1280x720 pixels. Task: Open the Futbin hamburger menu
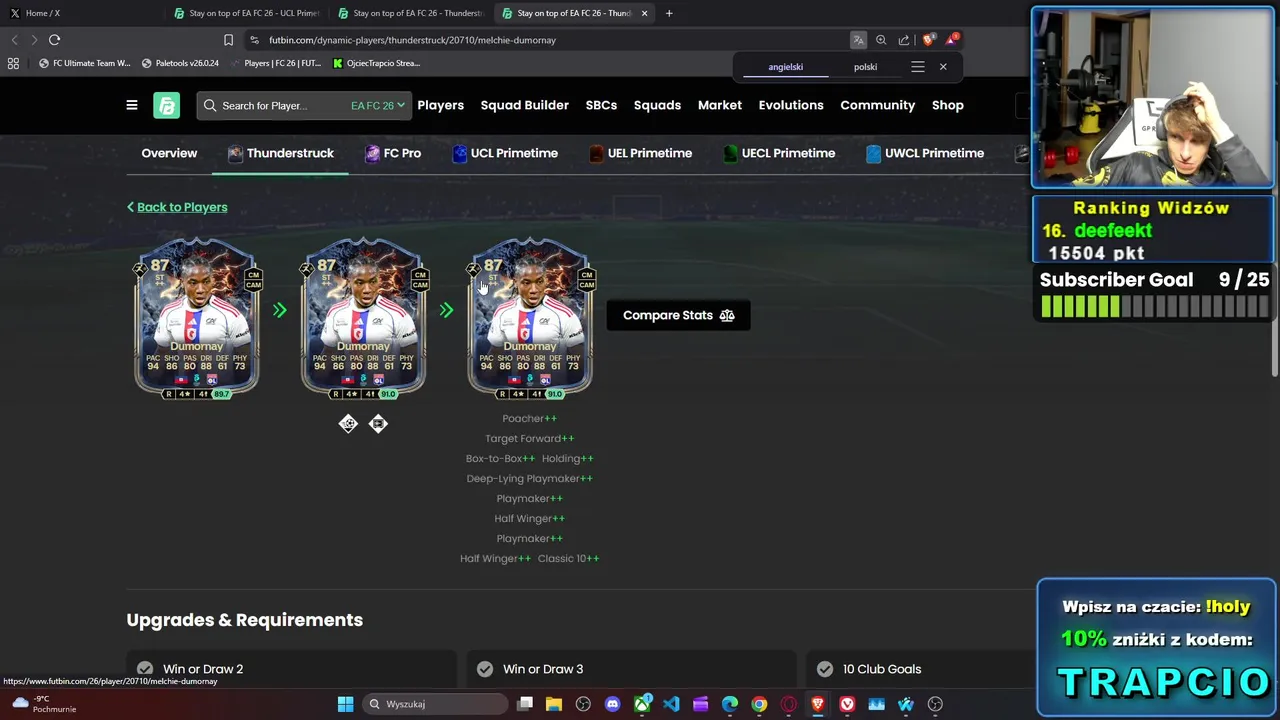131,105
